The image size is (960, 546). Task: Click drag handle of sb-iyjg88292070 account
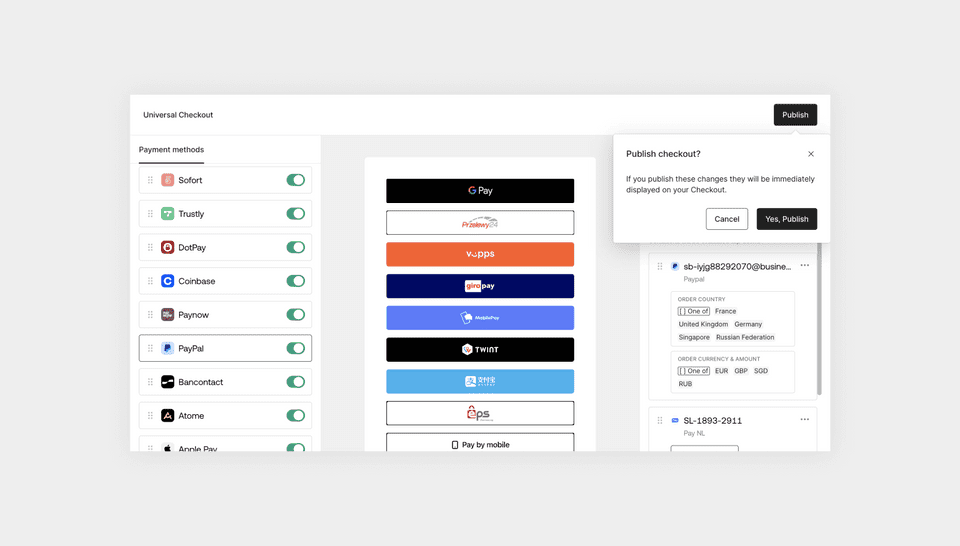[x=659, y=266]
